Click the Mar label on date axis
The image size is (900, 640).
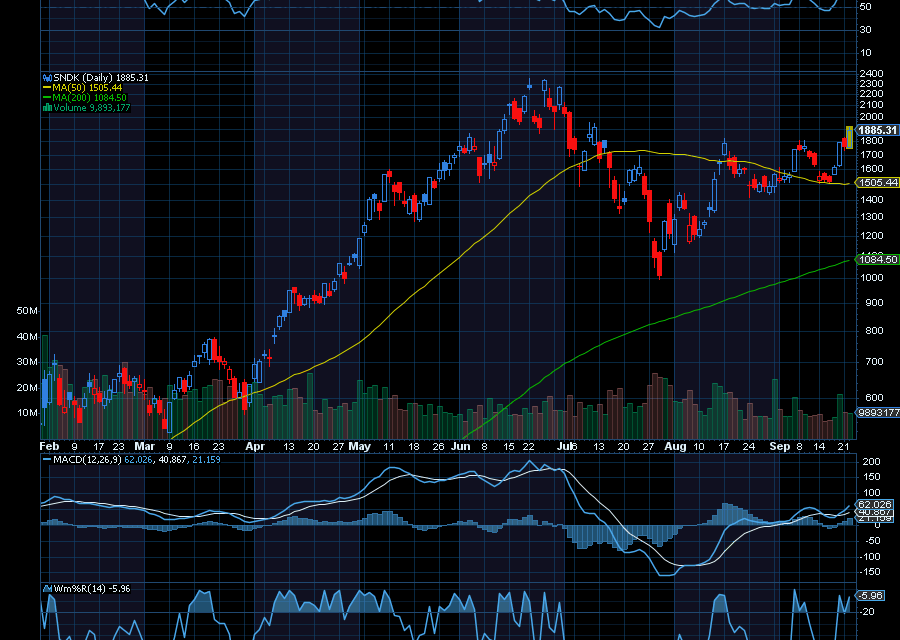tap(145, 446)
